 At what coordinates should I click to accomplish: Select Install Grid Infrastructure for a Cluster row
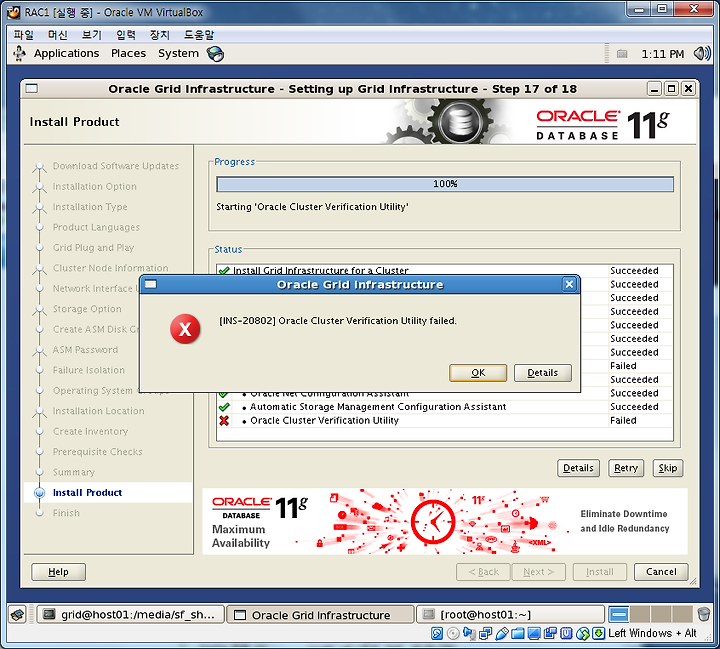[x=444, y=271]
